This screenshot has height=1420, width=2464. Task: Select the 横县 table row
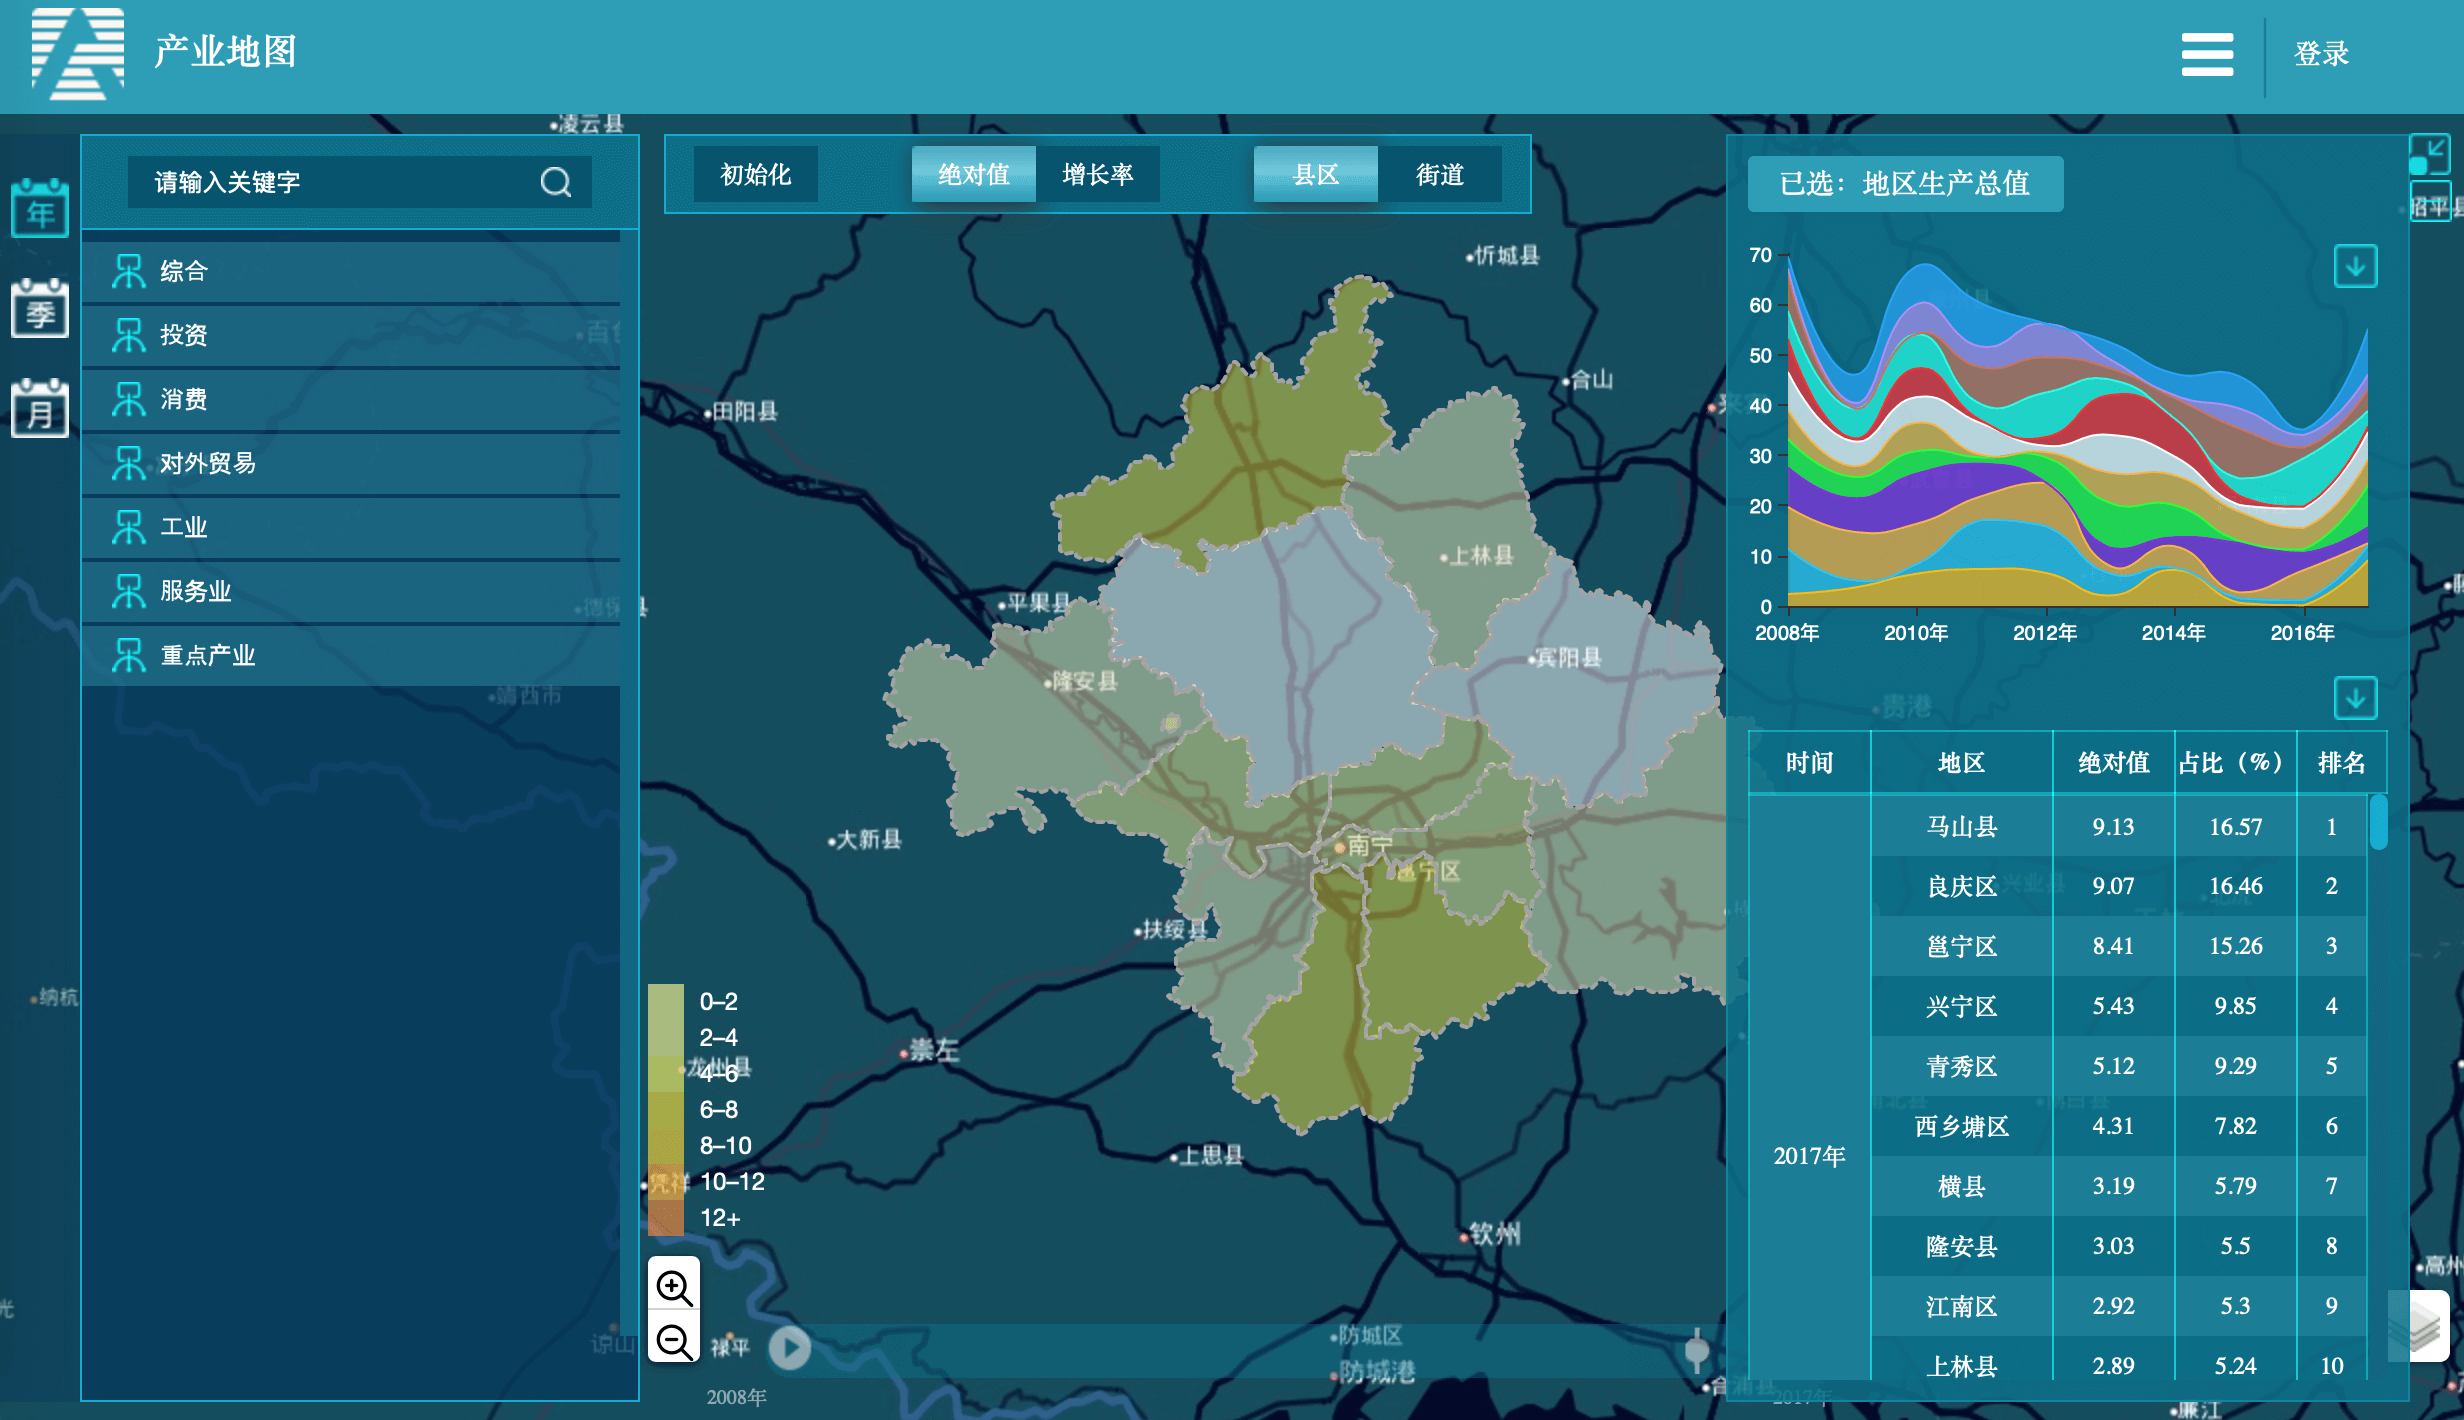click(x=2119, y=1187)
